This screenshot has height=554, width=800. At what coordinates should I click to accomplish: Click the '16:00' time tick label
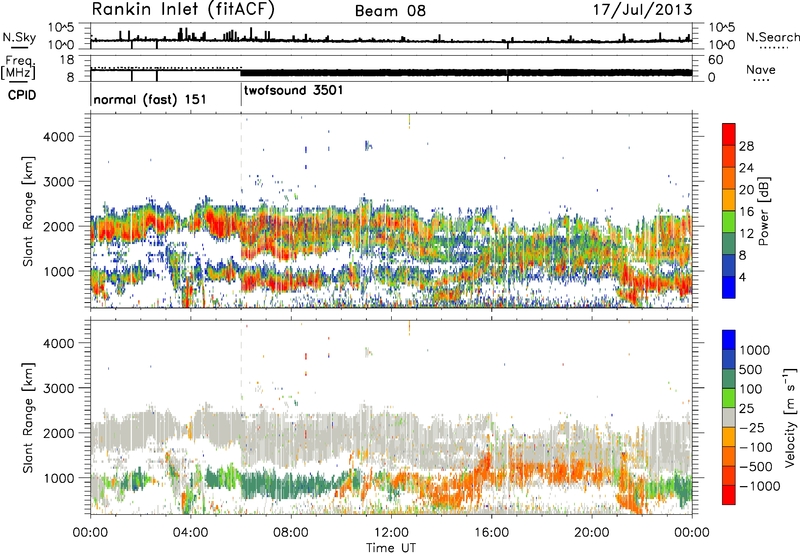click(491, 533)
